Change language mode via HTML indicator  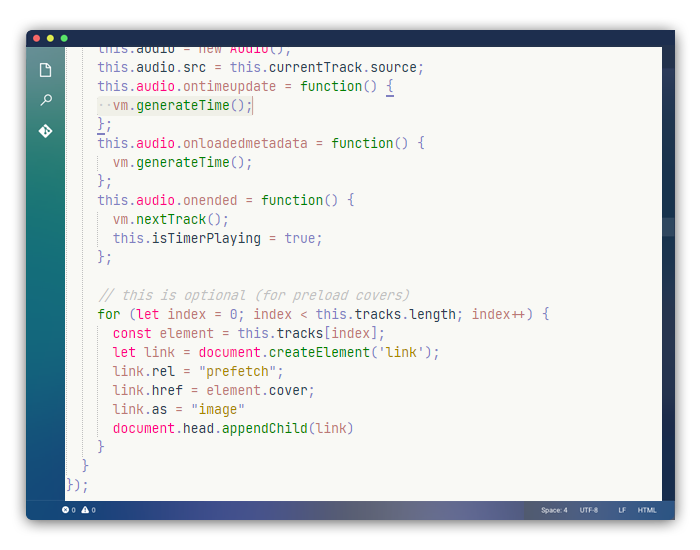(x=647, y=510)
